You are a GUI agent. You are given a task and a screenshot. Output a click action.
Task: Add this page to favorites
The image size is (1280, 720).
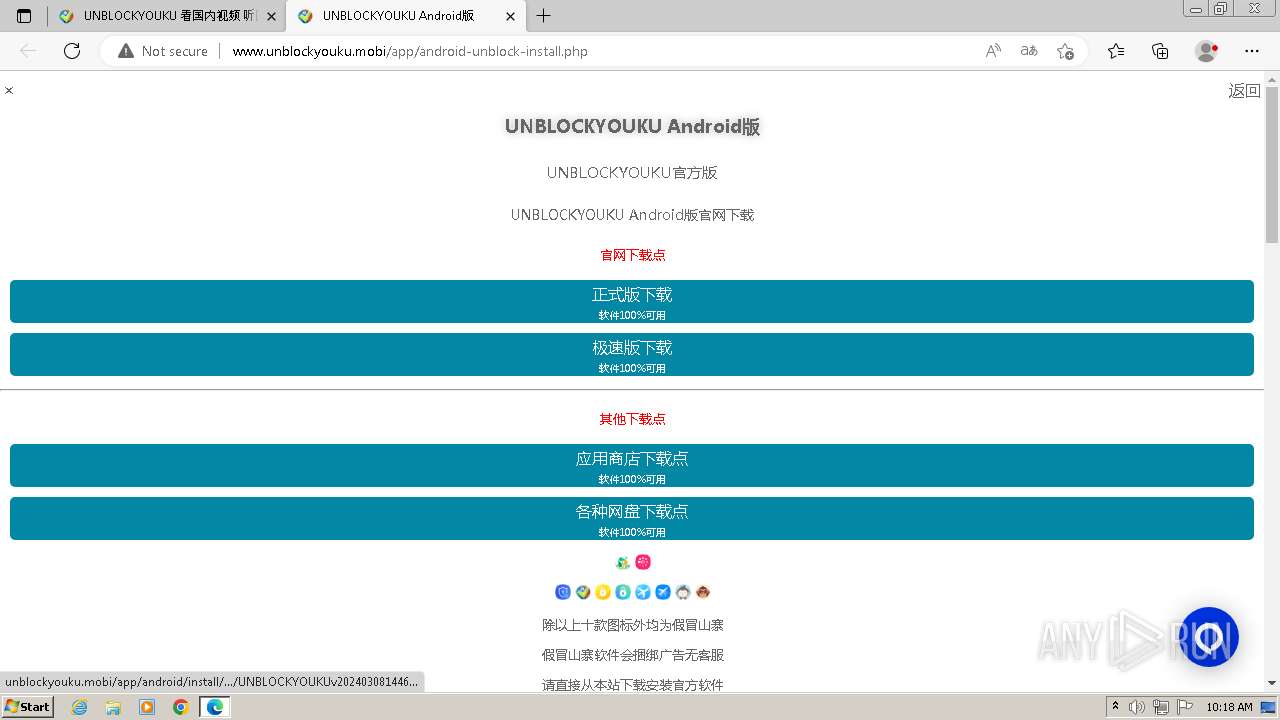(1065, 51)
